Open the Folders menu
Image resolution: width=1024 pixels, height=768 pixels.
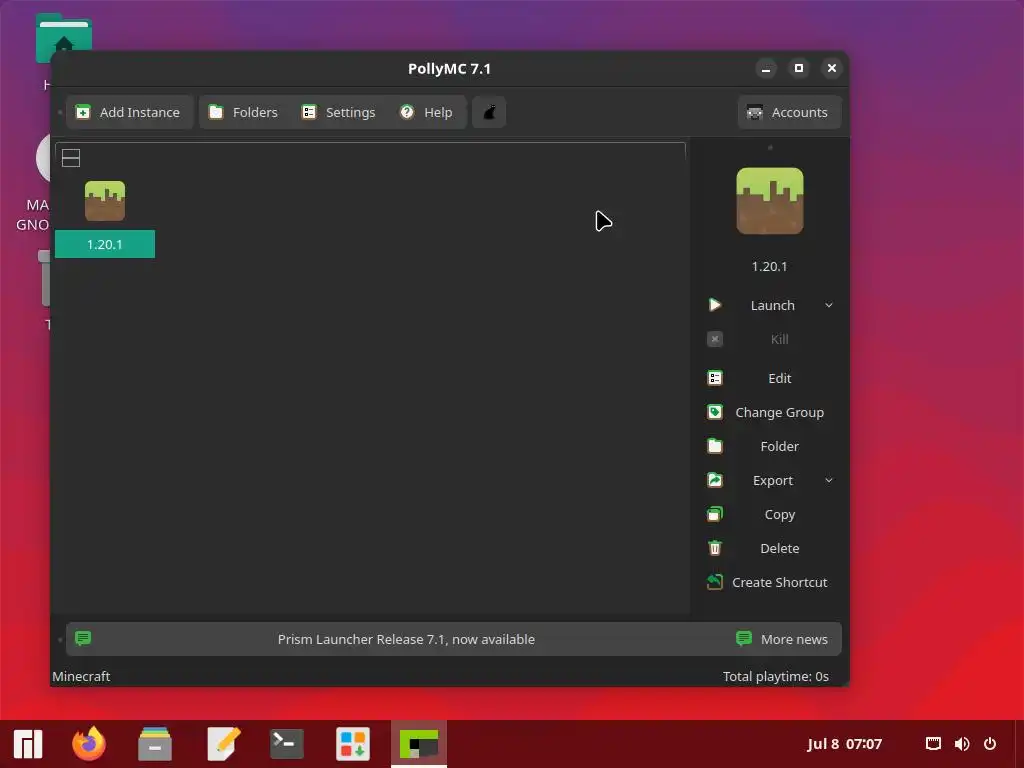pos(243,112)
